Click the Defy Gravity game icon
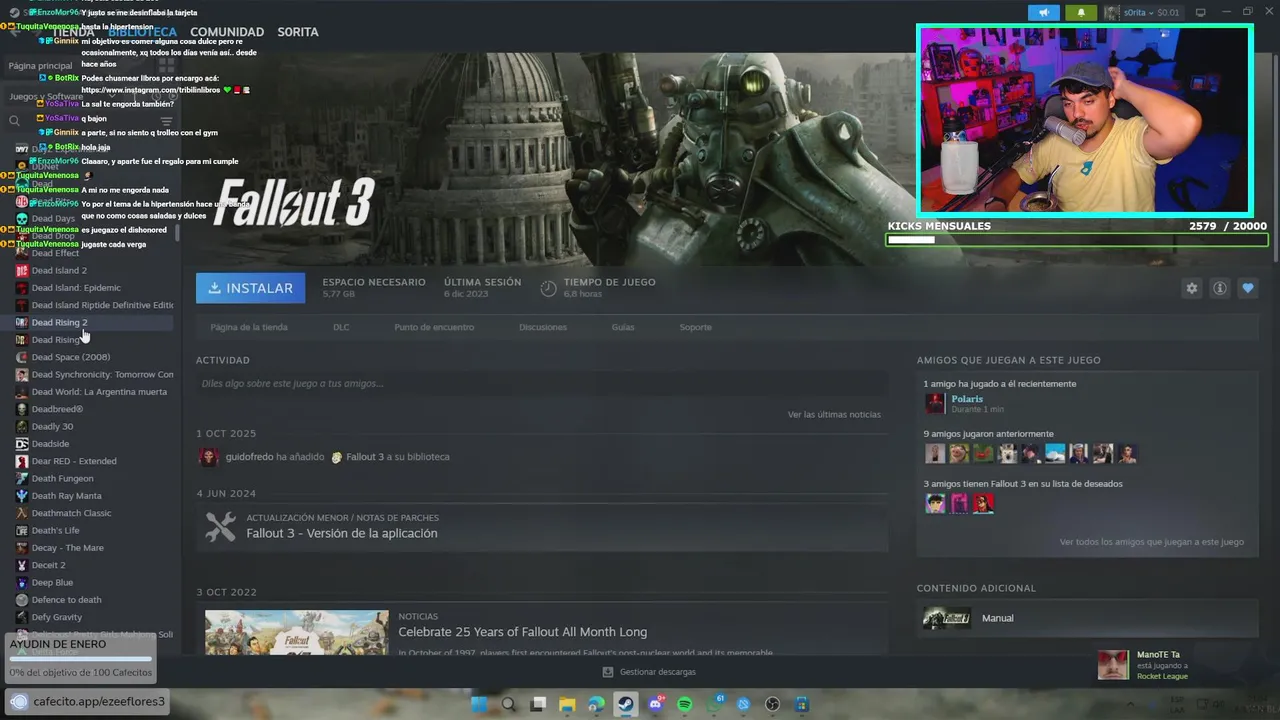This screenshot has height=720, width=1280. click(x=22, y=617)
